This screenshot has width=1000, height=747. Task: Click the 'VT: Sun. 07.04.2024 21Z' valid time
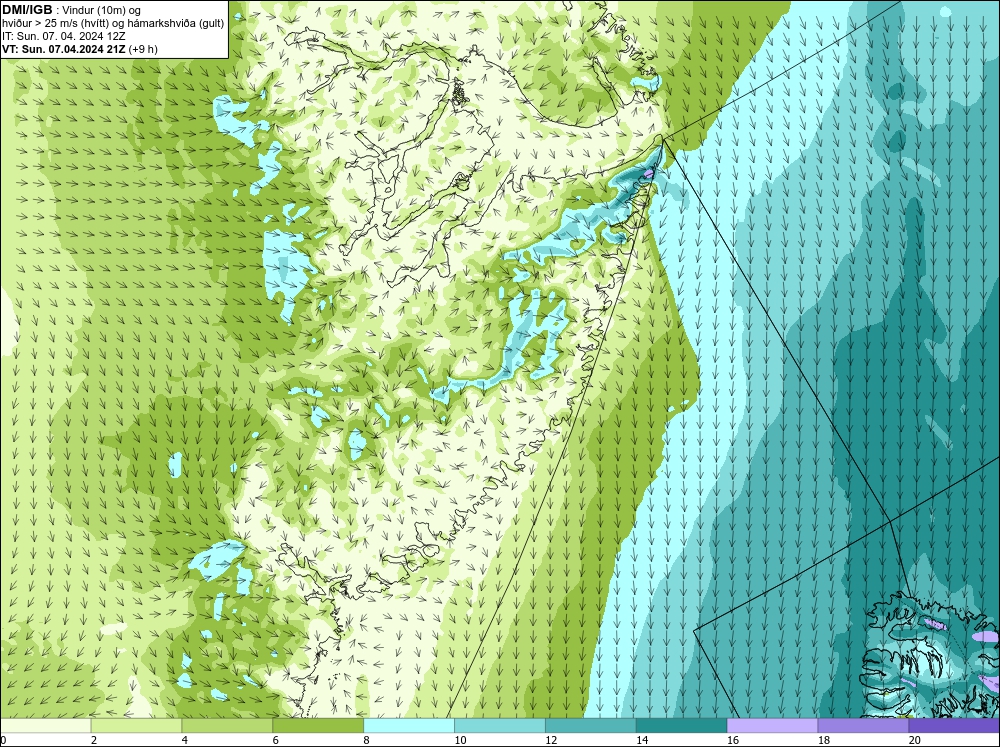tap(64, 49)
